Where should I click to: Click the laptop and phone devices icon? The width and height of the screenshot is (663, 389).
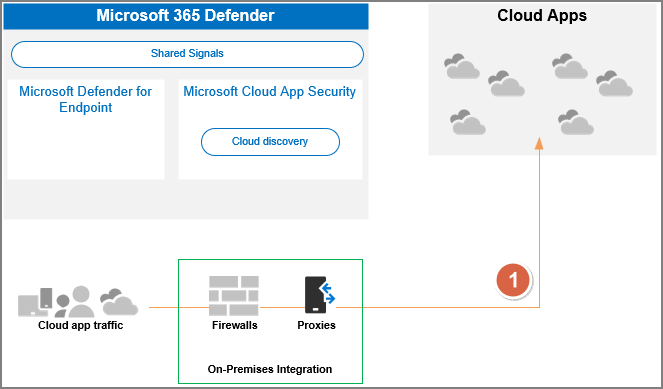35,302
